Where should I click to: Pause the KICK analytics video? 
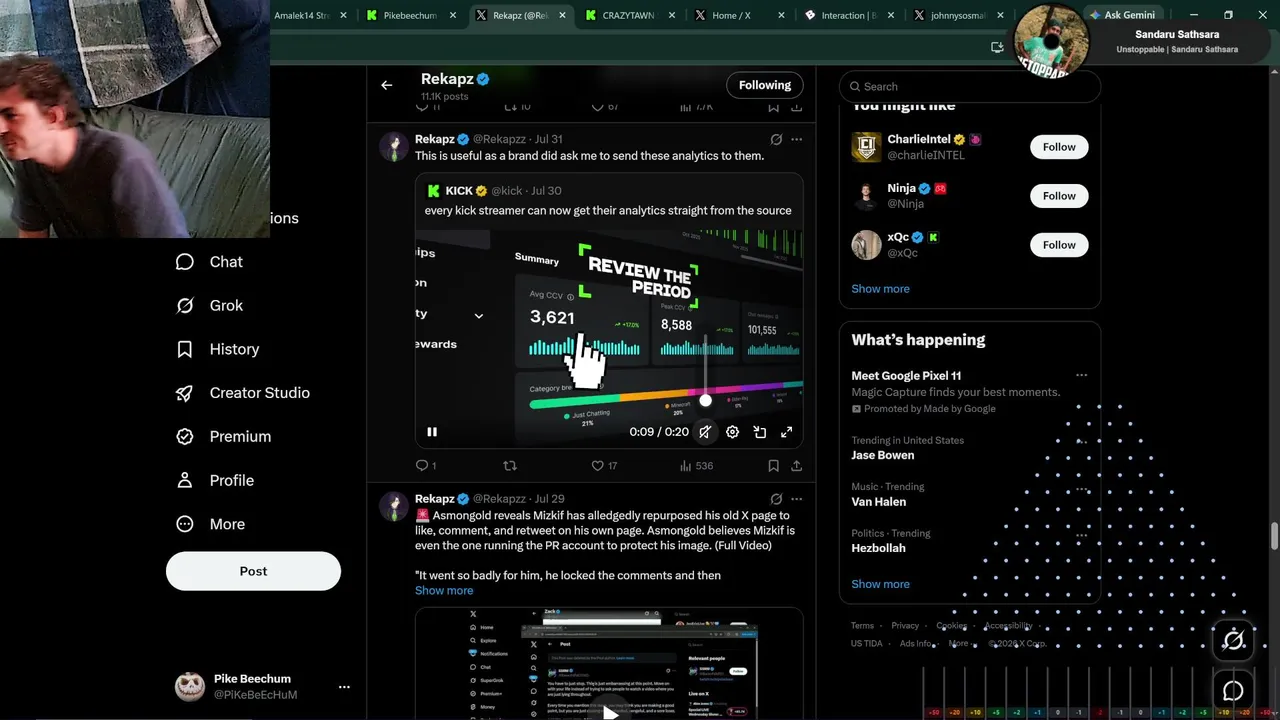click(432, 432)
